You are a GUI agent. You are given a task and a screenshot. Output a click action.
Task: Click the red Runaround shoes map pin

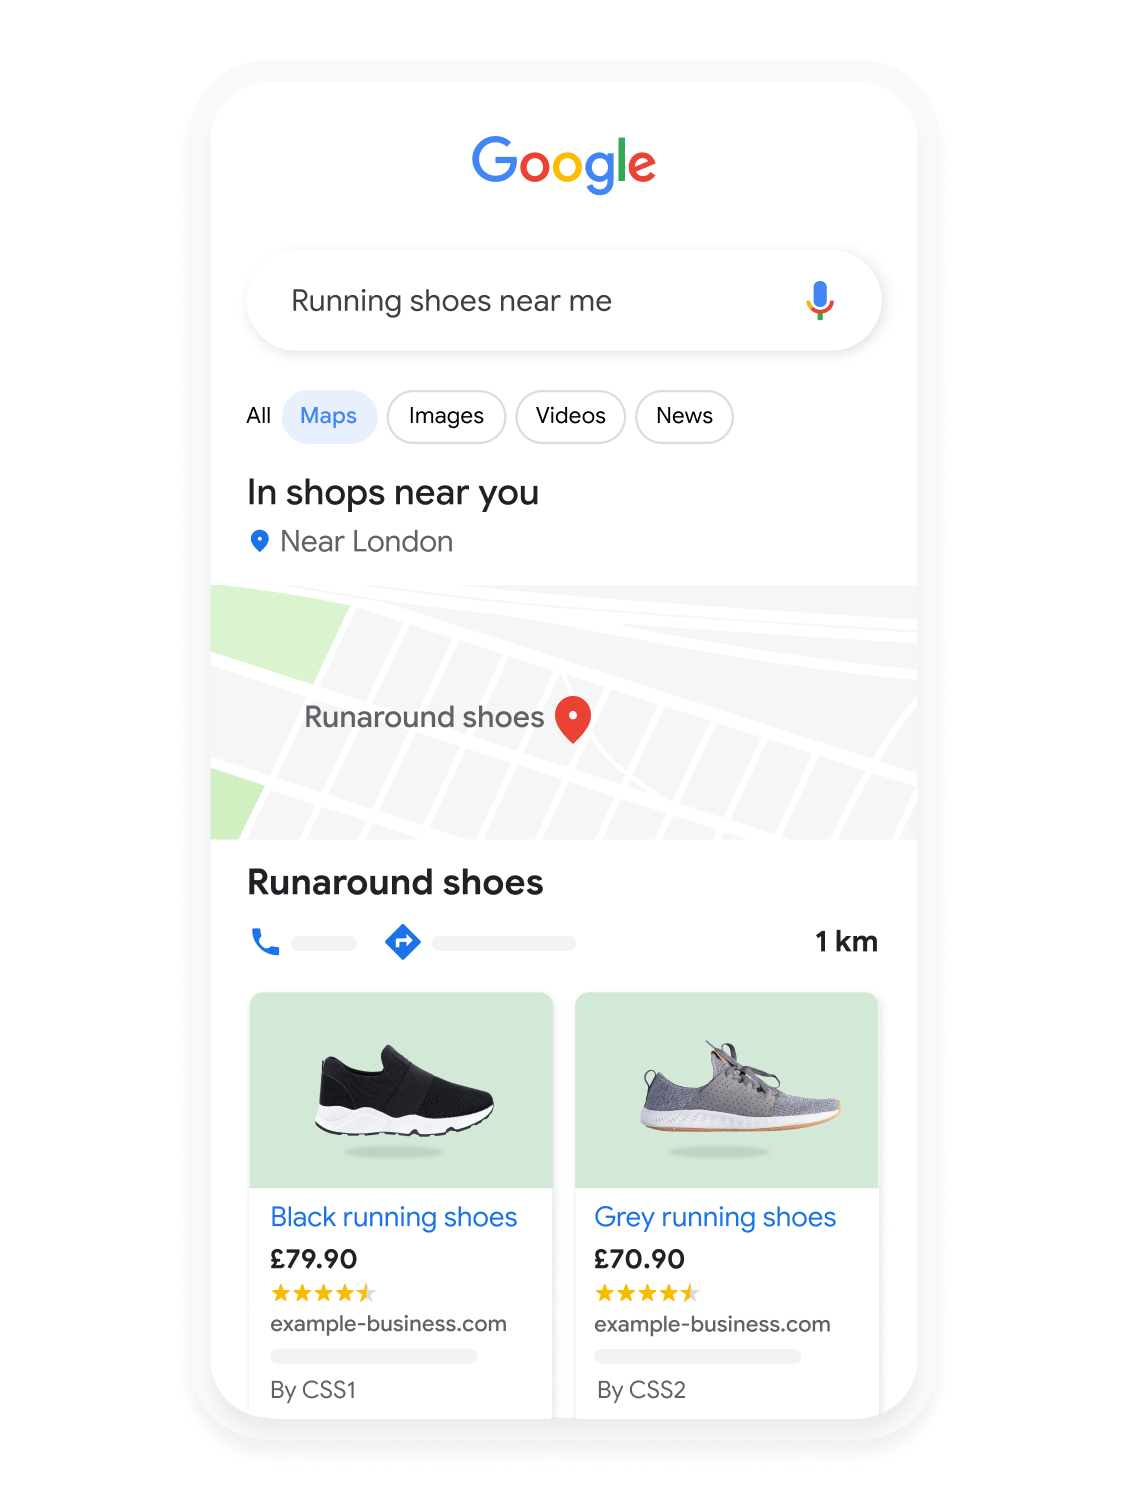(x=573, y=719)
